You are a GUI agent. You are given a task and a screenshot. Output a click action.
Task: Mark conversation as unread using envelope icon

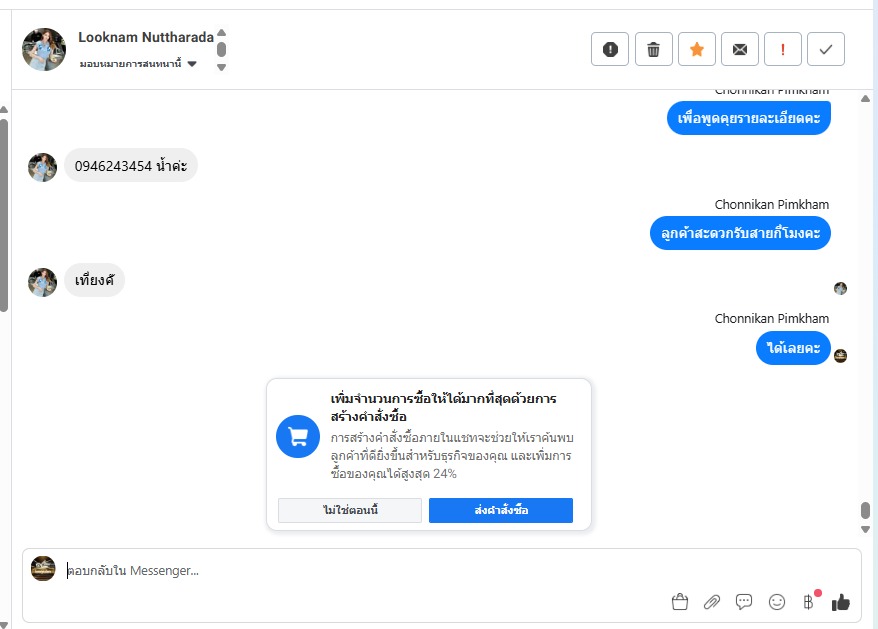(x=739, y=49)
